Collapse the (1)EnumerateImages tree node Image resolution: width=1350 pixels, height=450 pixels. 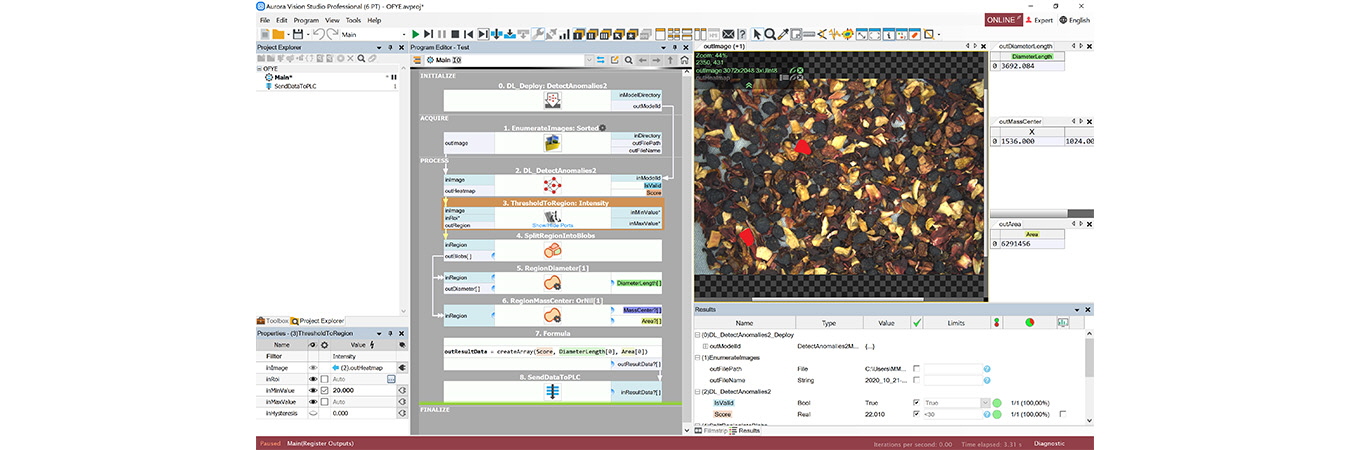(x=698, y=357)
